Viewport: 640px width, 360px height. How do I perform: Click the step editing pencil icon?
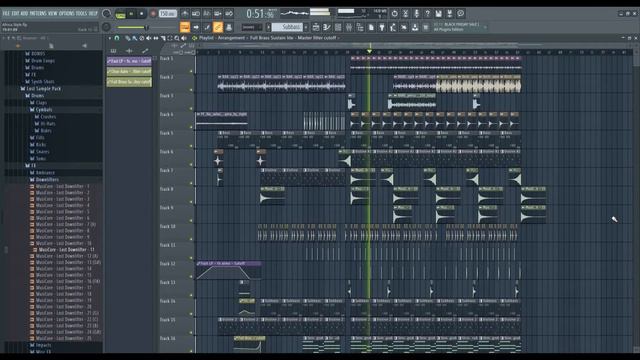(x=207, y=27)
